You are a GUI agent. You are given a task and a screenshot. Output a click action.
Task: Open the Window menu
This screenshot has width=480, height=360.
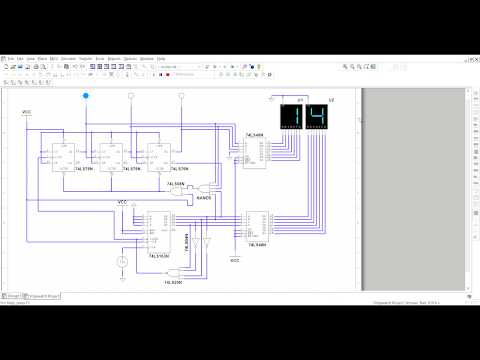point(147,59)
